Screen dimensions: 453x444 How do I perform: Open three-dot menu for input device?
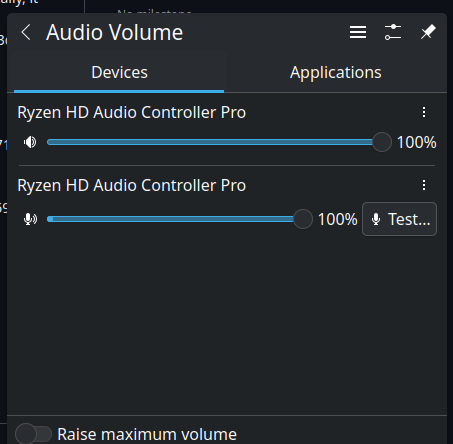click(424, 185)
